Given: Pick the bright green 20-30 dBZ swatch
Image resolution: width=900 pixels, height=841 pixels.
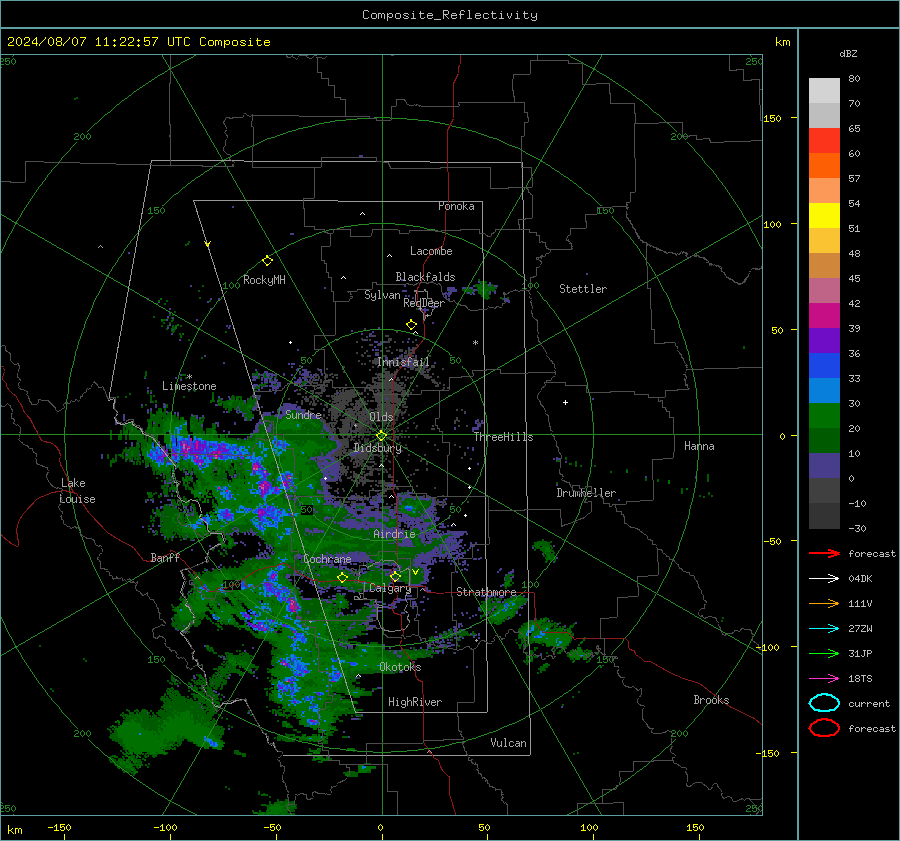Looking at the screenshot, I should click(824, 416).
